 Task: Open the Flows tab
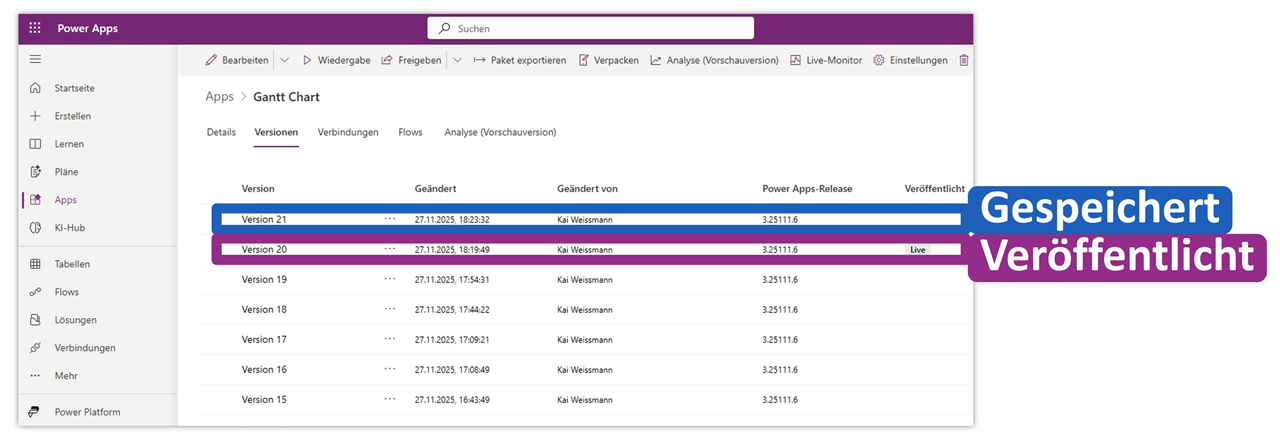(410, 132)
